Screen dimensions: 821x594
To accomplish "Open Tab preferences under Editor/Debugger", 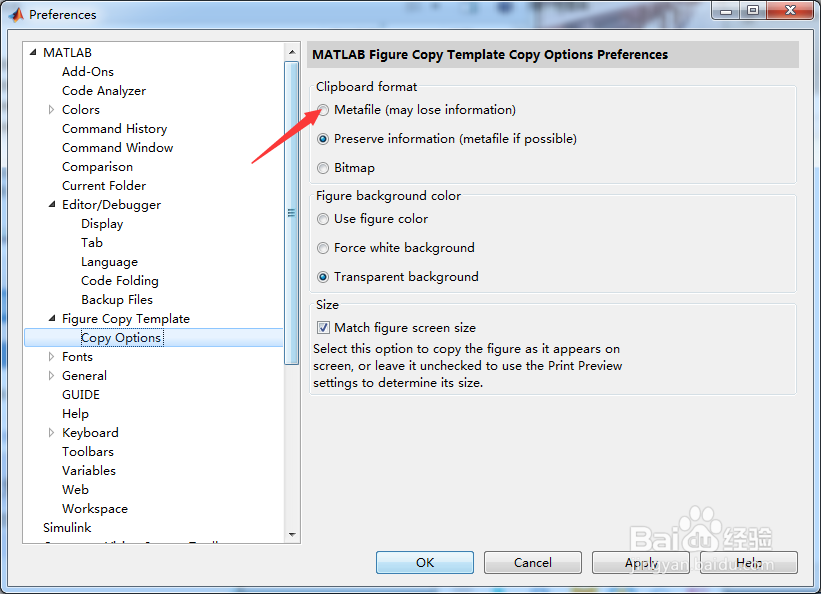I will (x=92, y=243).
